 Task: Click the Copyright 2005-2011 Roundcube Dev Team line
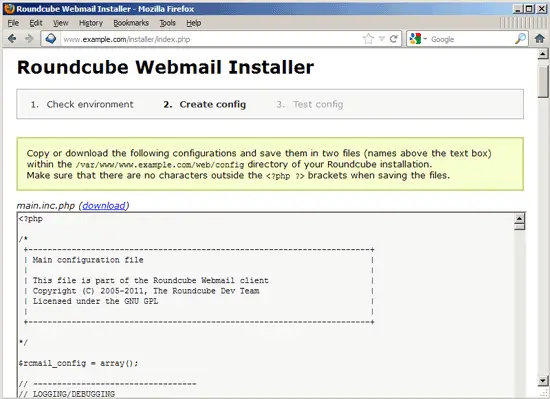pyautogui.click(x=146, y=291)
